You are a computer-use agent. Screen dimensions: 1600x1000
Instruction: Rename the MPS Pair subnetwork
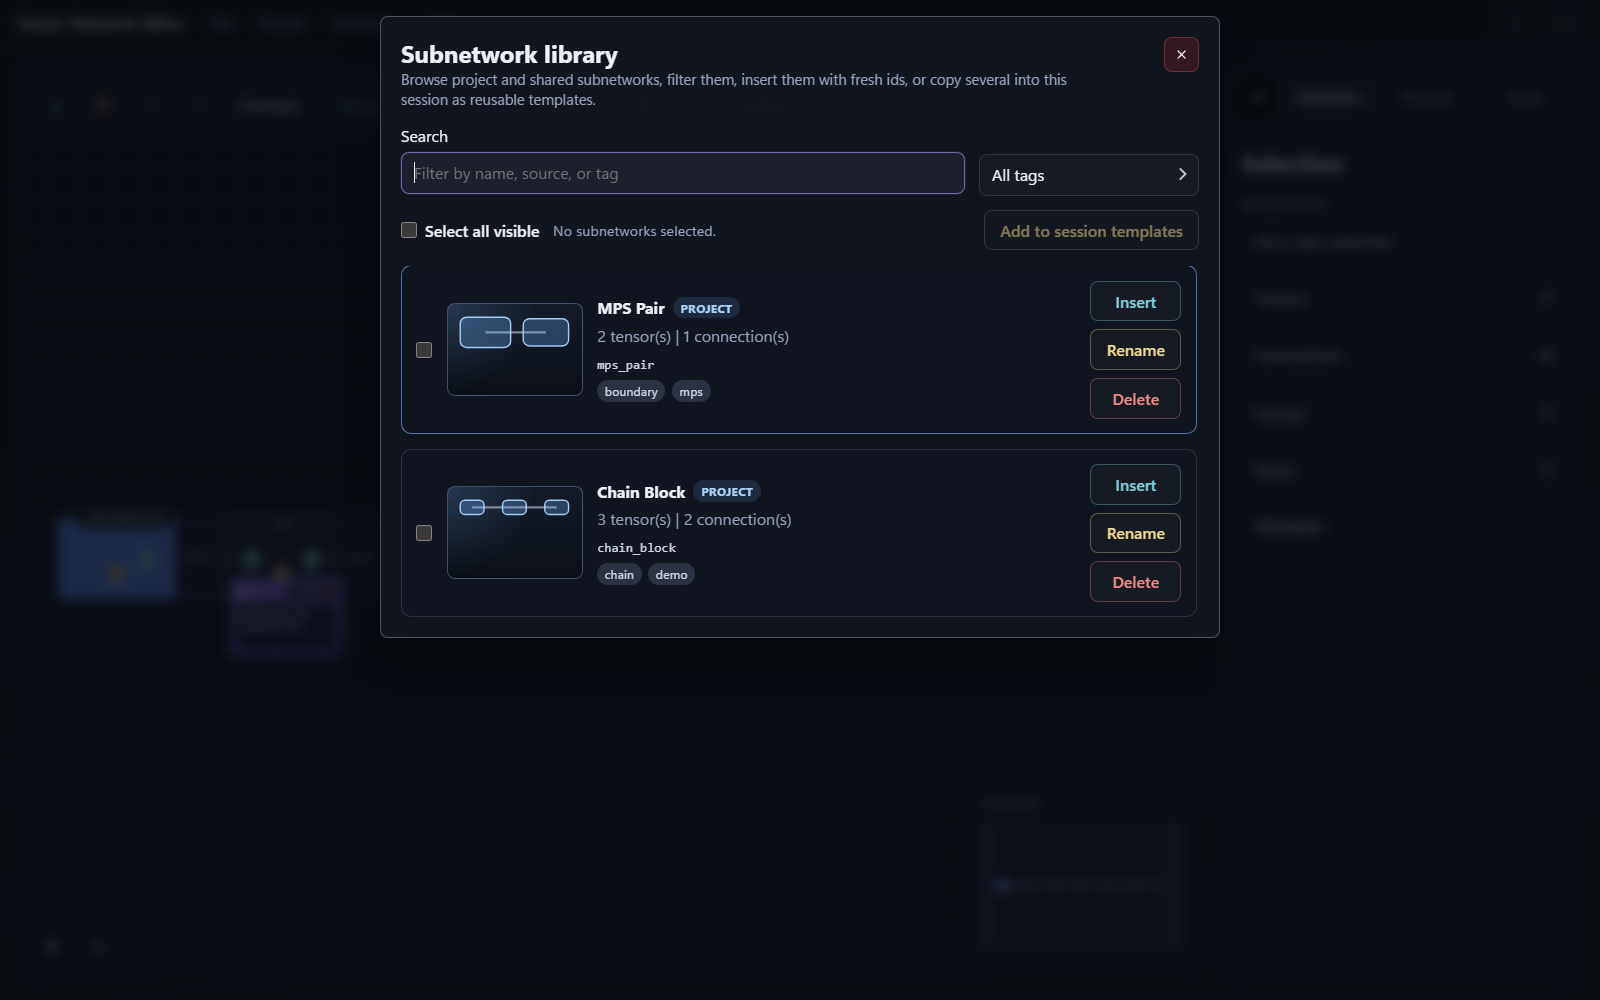[1135, 350]
